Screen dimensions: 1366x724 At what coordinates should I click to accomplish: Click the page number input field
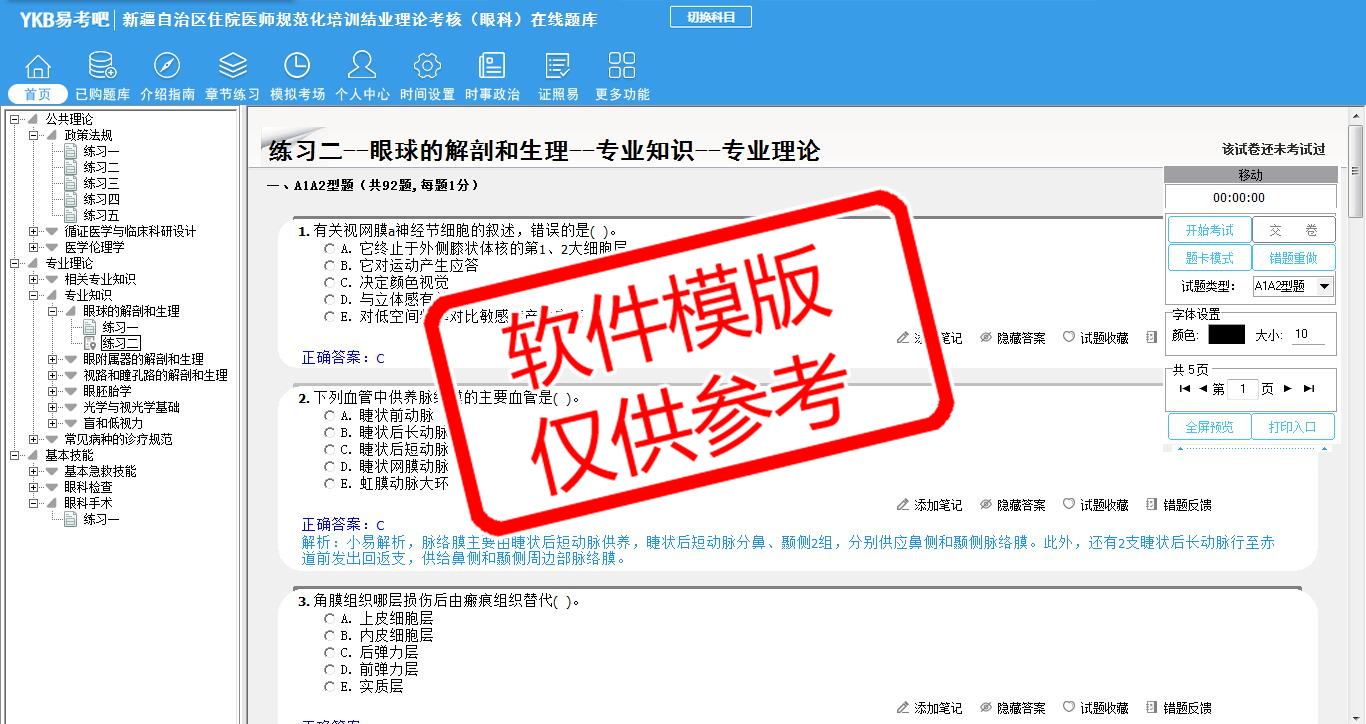tap(1242, 389)
